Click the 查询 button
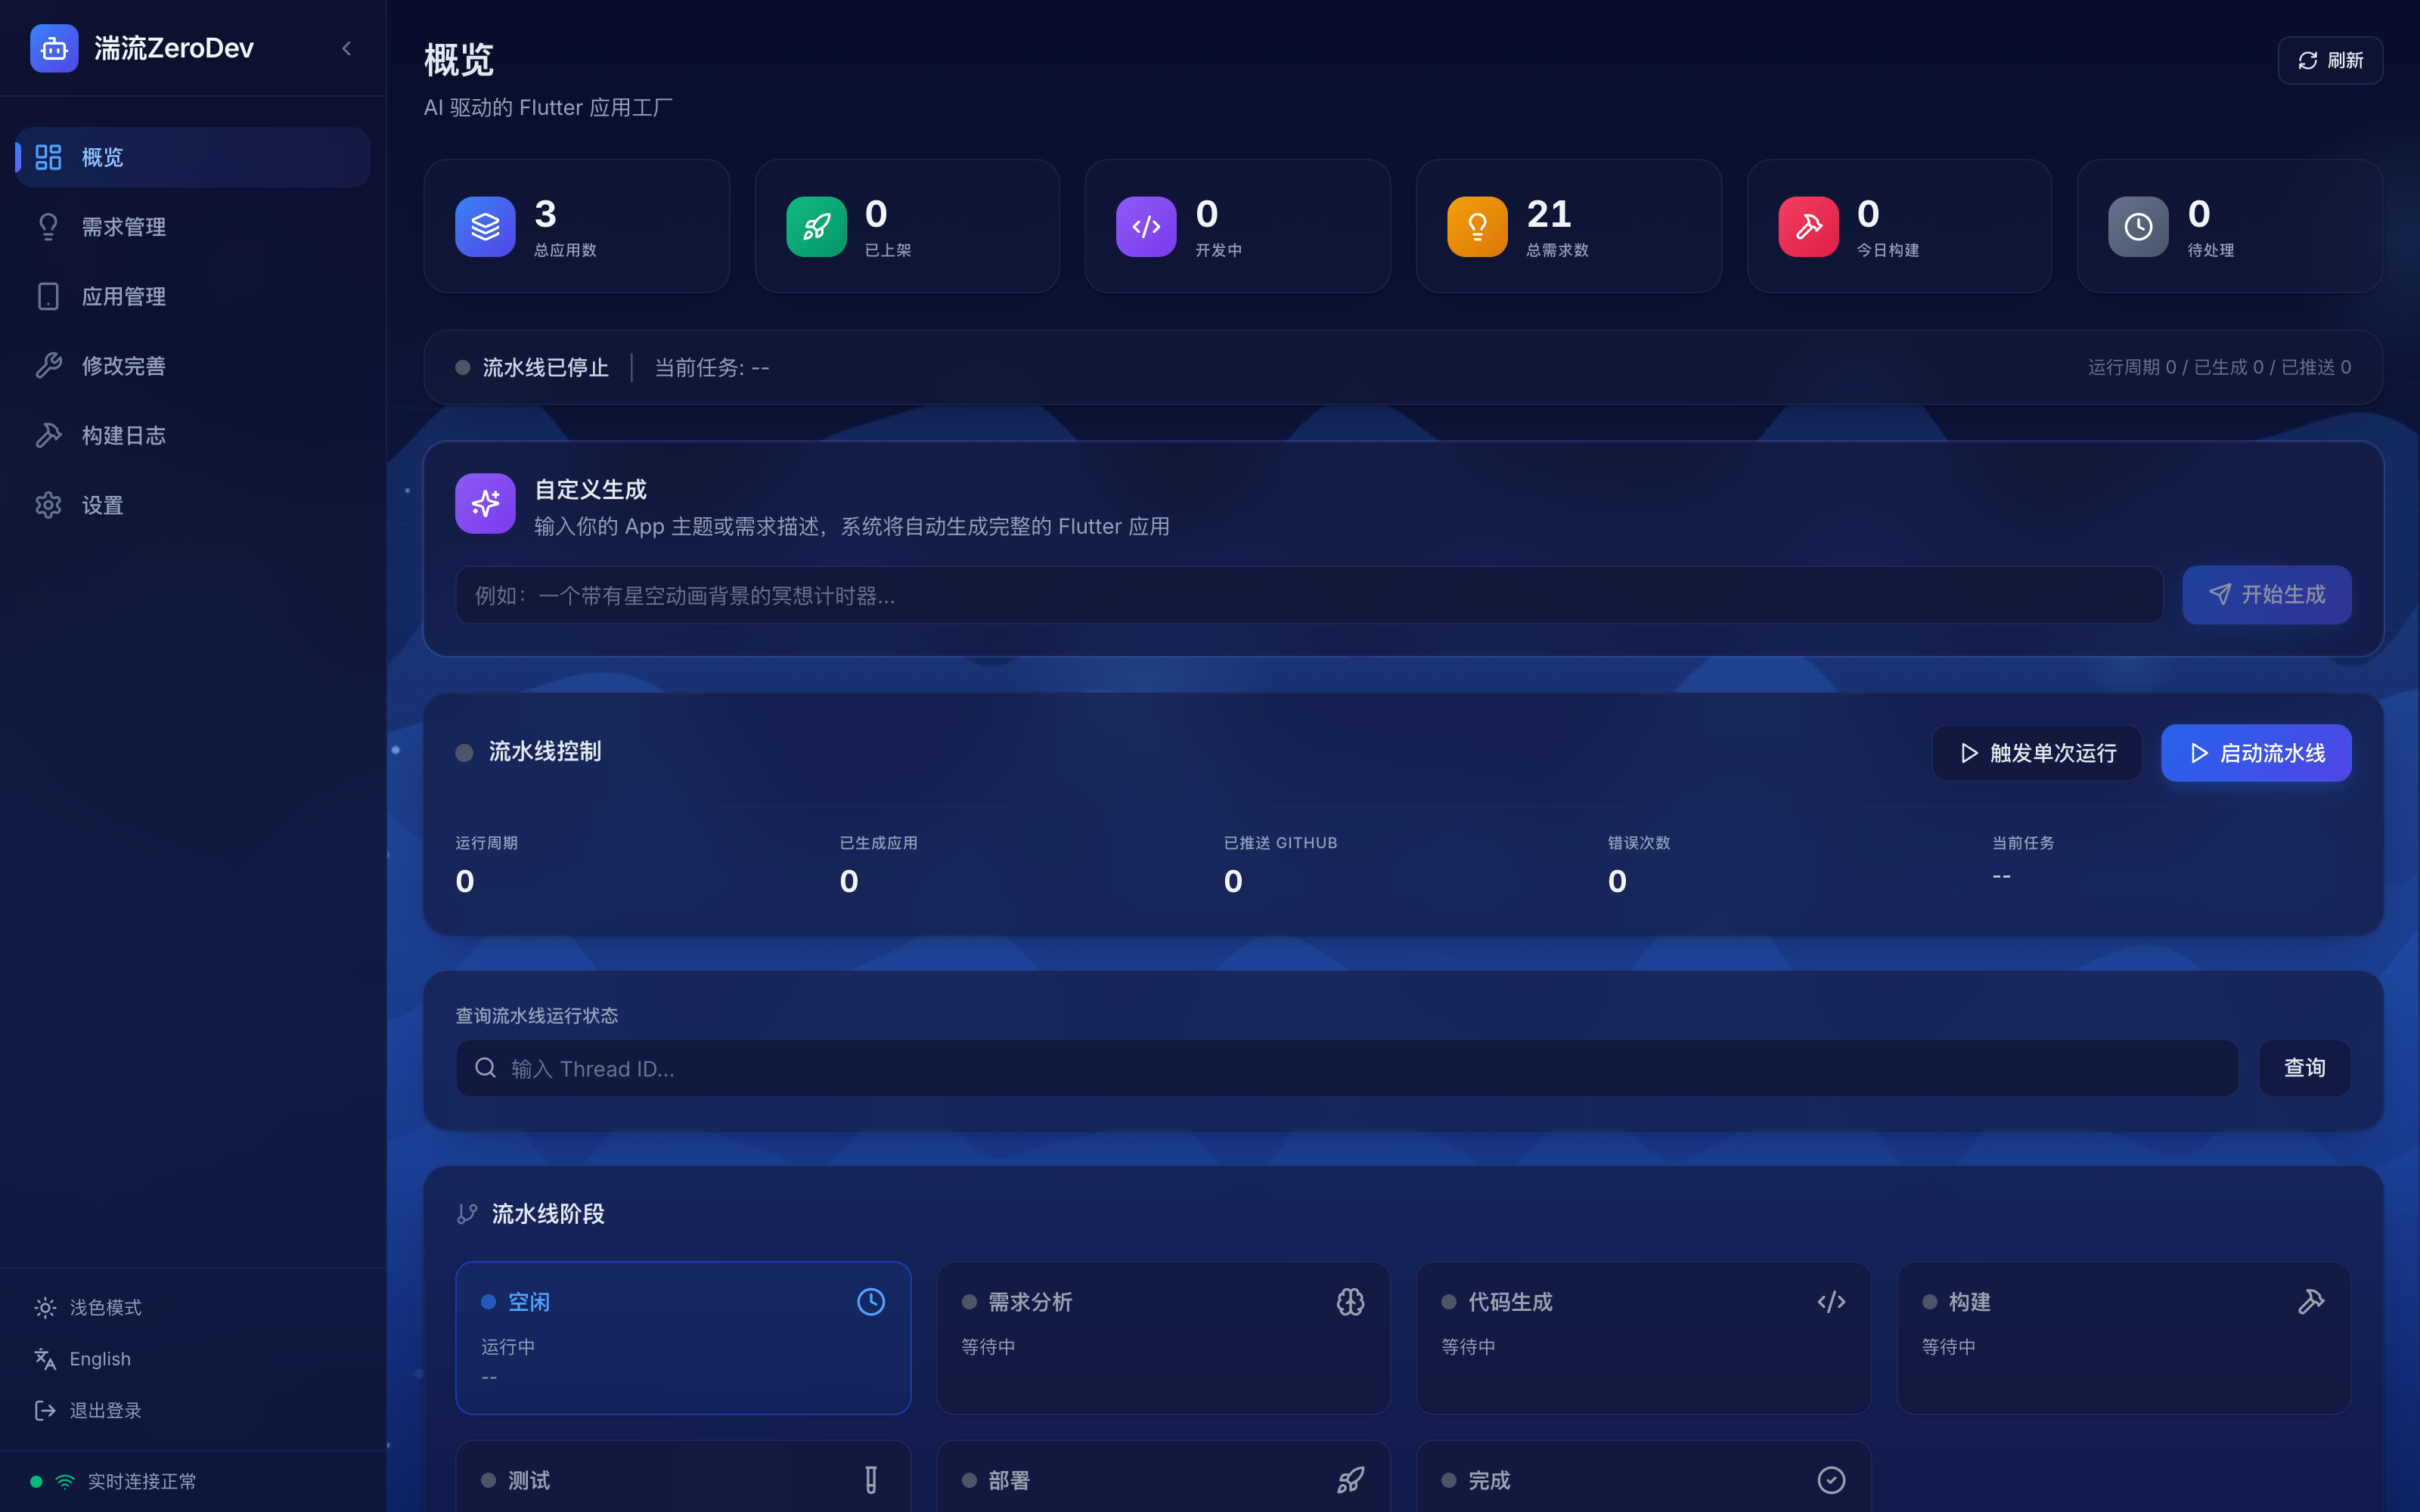Screen dimensions: 2420x1512 click(2304, 1068)
